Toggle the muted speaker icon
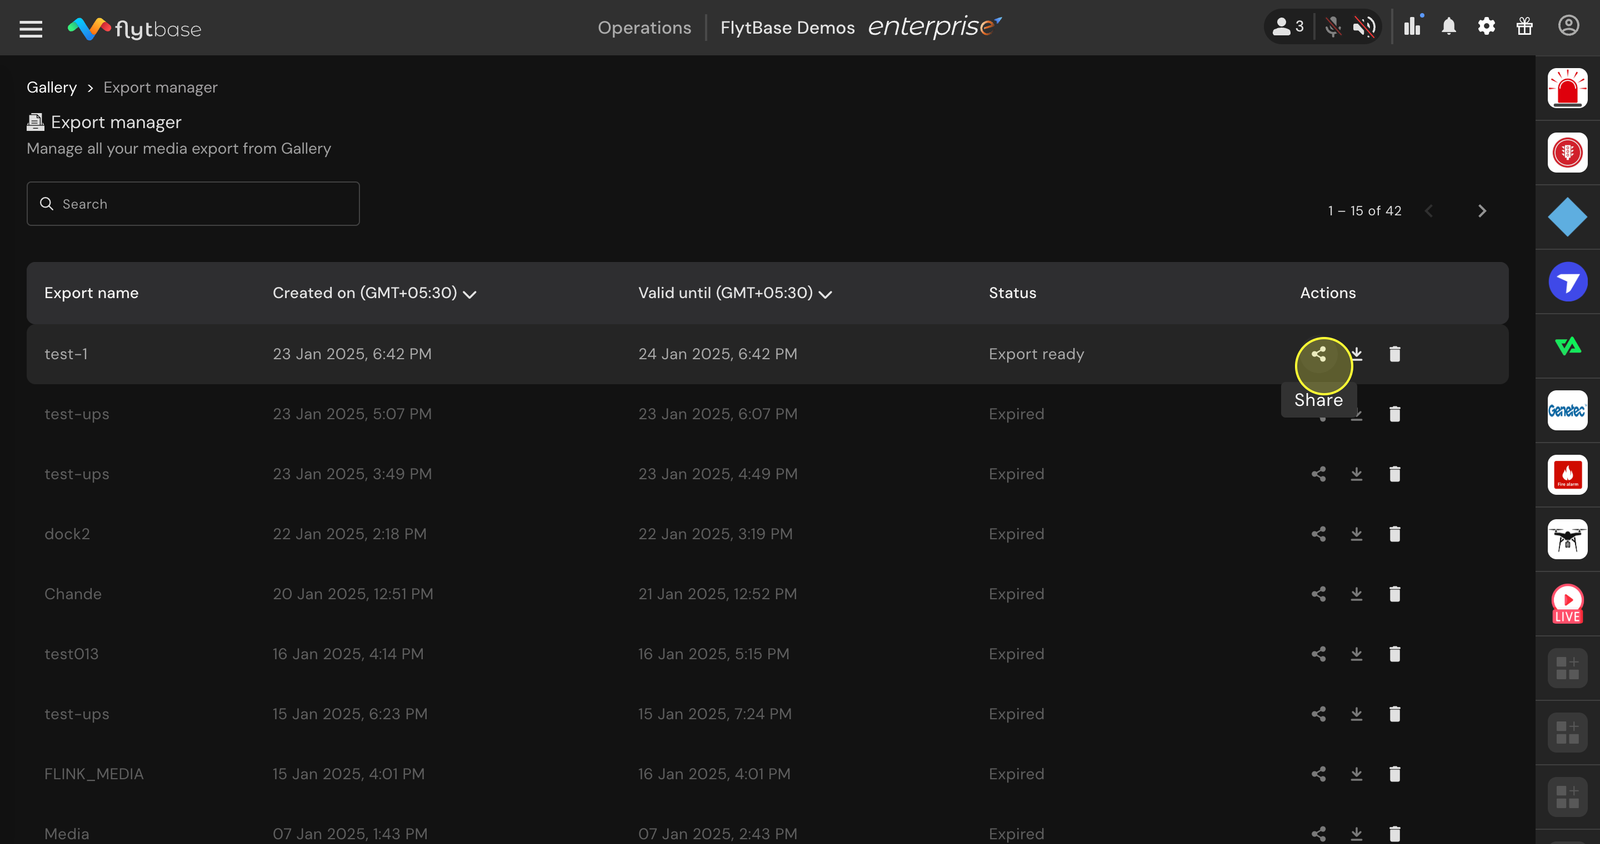This screenshot has width=1600, height=844. tap(1364, 27)
